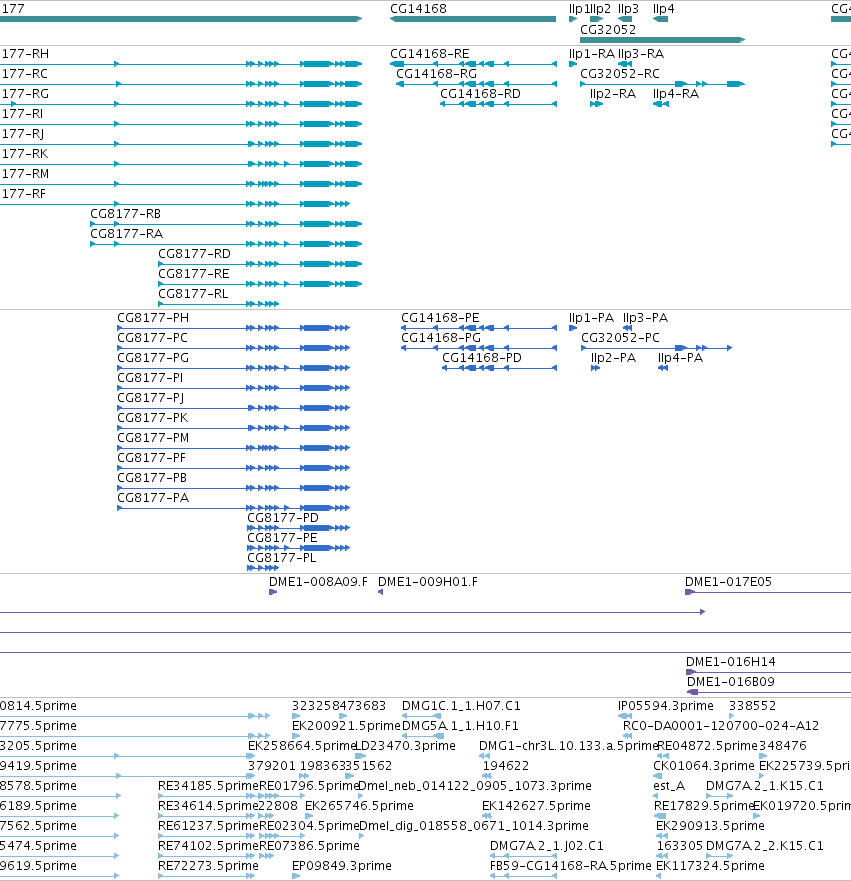Click EST EK258664.5prime
Screen dimensions: 851x881
click(x=302, y=746)
